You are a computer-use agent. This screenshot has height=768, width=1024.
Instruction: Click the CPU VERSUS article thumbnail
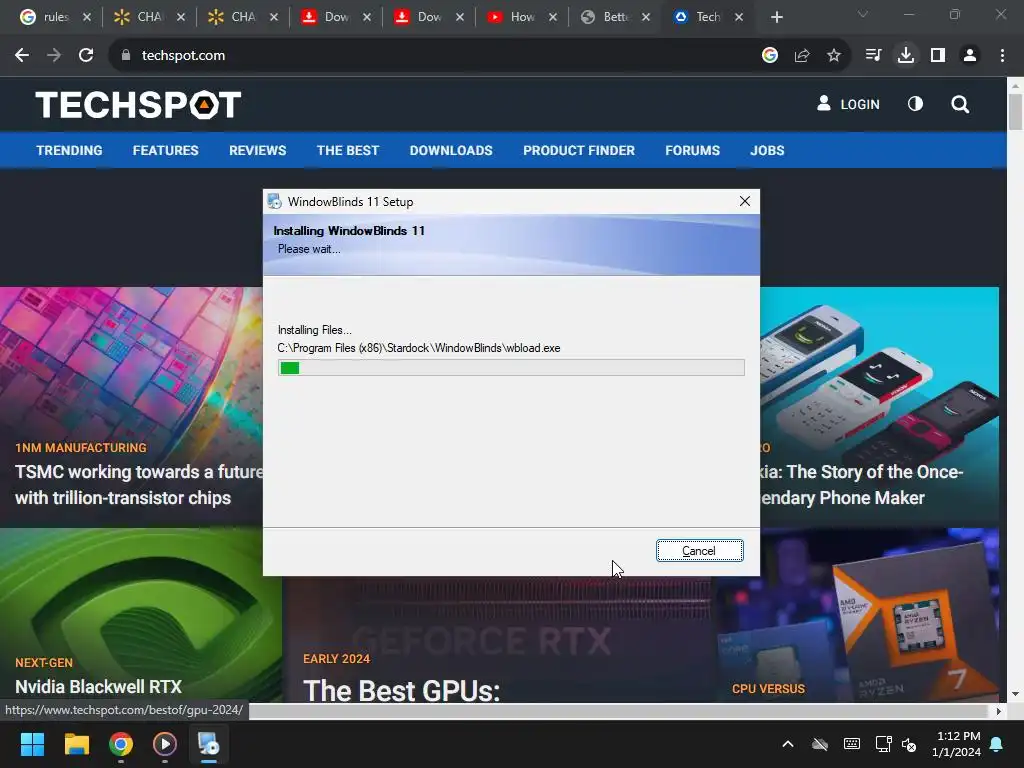click(x=857, y=615)
